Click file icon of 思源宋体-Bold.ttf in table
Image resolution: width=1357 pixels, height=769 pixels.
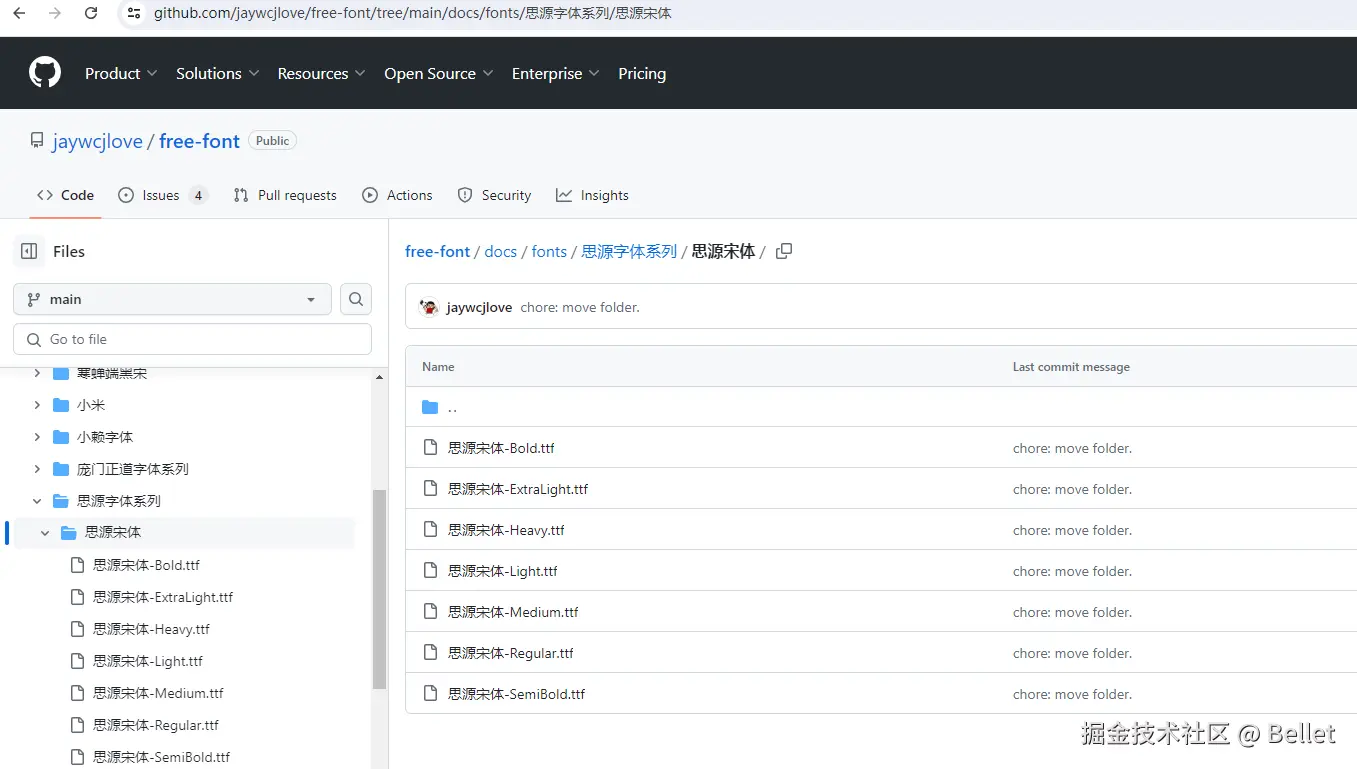[431, 448]
